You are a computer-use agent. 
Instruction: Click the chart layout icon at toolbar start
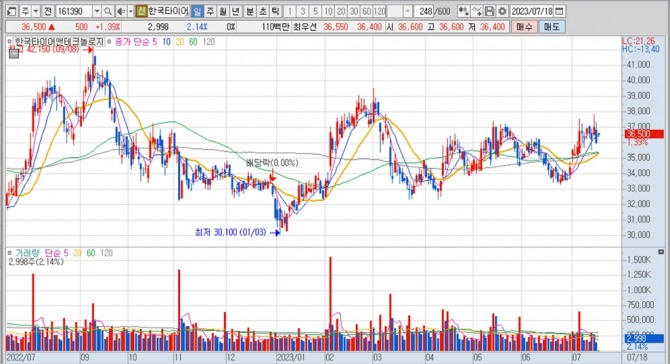[12, 11]
